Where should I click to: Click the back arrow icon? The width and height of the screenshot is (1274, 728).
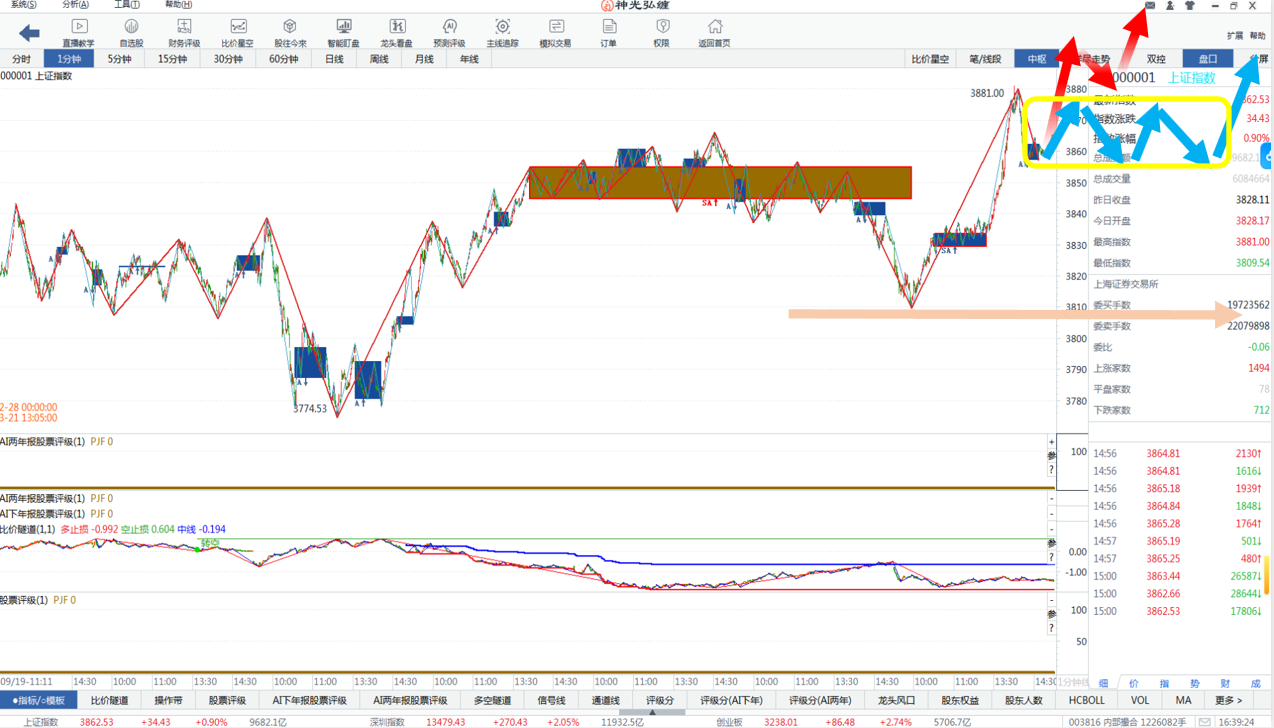(x=29, y=33)
